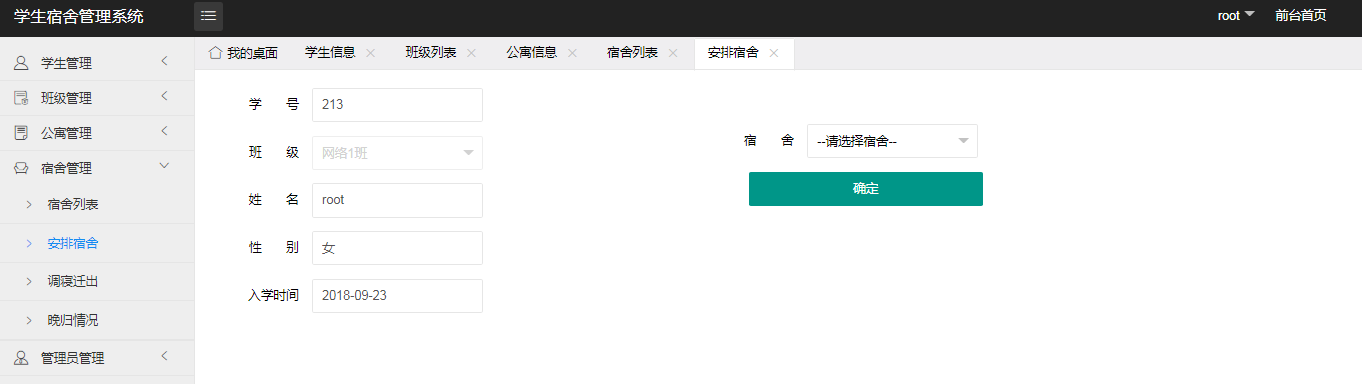The width and height of the screenshot is (1362, 384).
Task: Click the home icon on 我的桌面 tab
Action: pyautogui.click(x=214, y=52)
